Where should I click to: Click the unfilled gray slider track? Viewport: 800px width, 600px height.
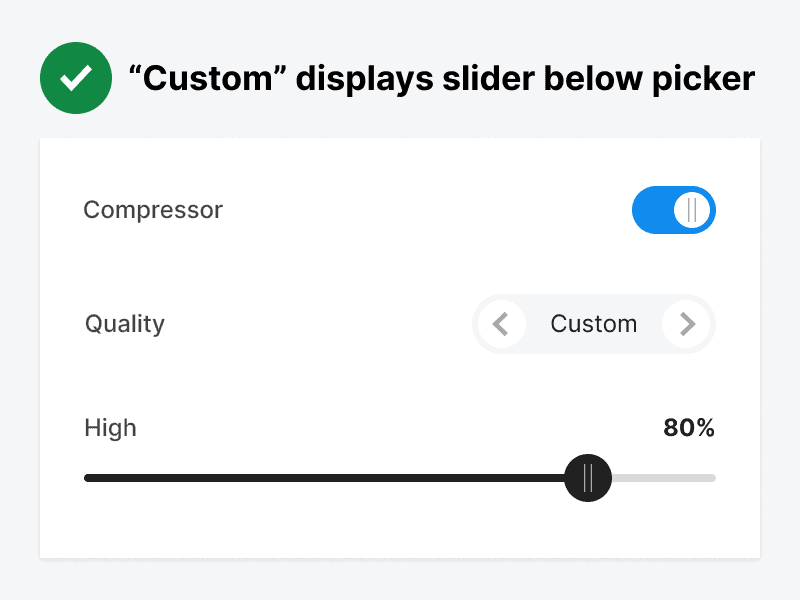click(664, 478)
